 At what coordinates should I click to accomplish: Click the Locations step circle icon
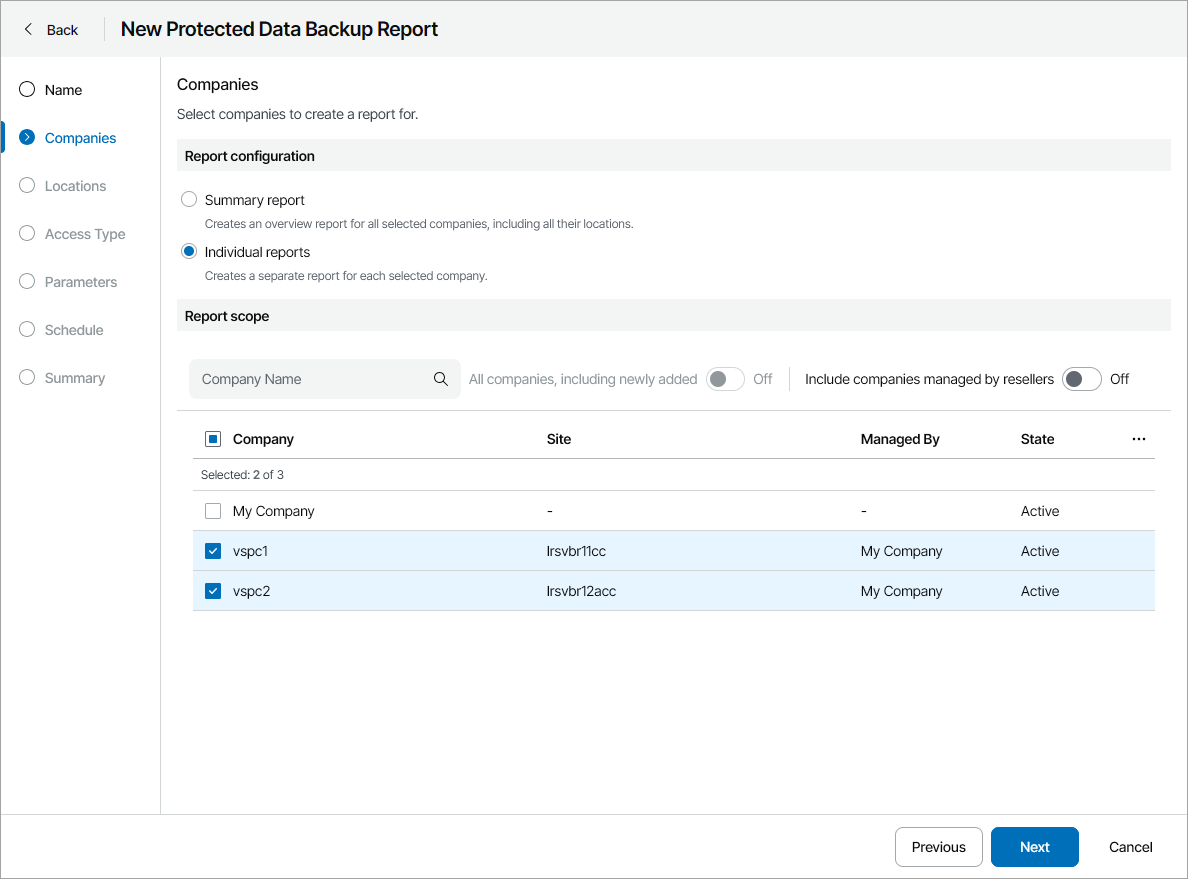click(27, 186)
